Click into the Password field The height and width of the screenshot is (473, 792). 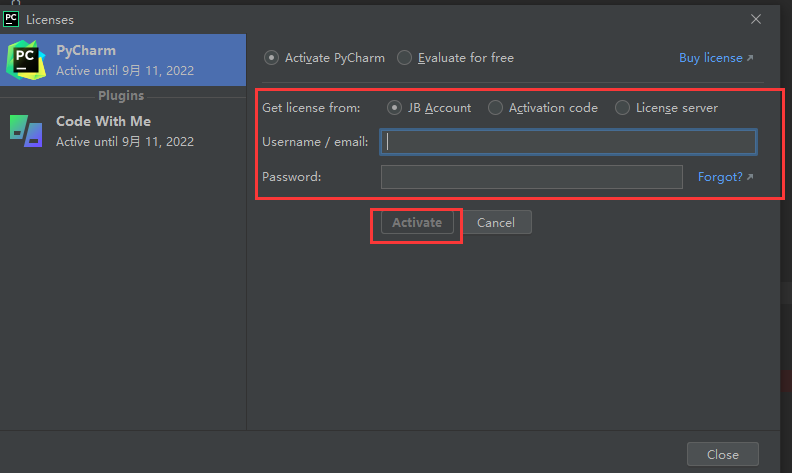(x=531, y=177)
